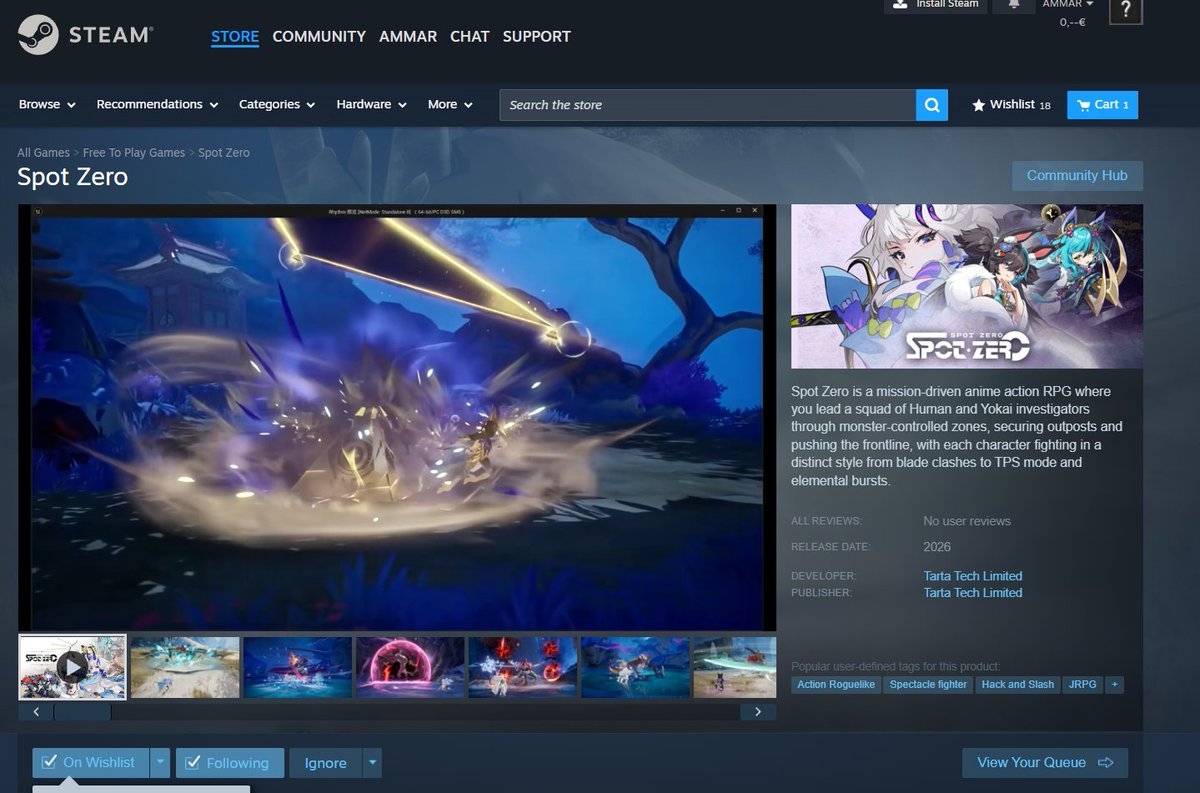Click the No user reviews text
This screenshot has width=1200, height=793.
coord(967,521)
